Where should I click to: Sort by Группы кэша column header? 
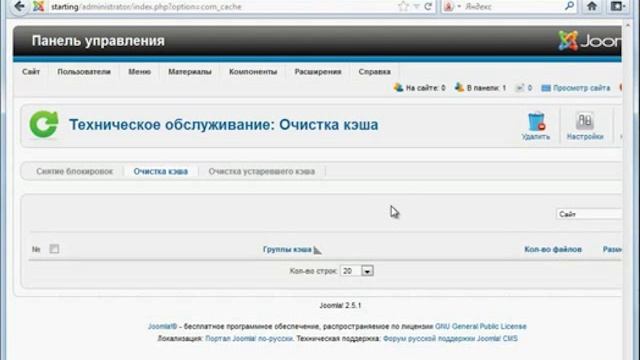[287, 249]
